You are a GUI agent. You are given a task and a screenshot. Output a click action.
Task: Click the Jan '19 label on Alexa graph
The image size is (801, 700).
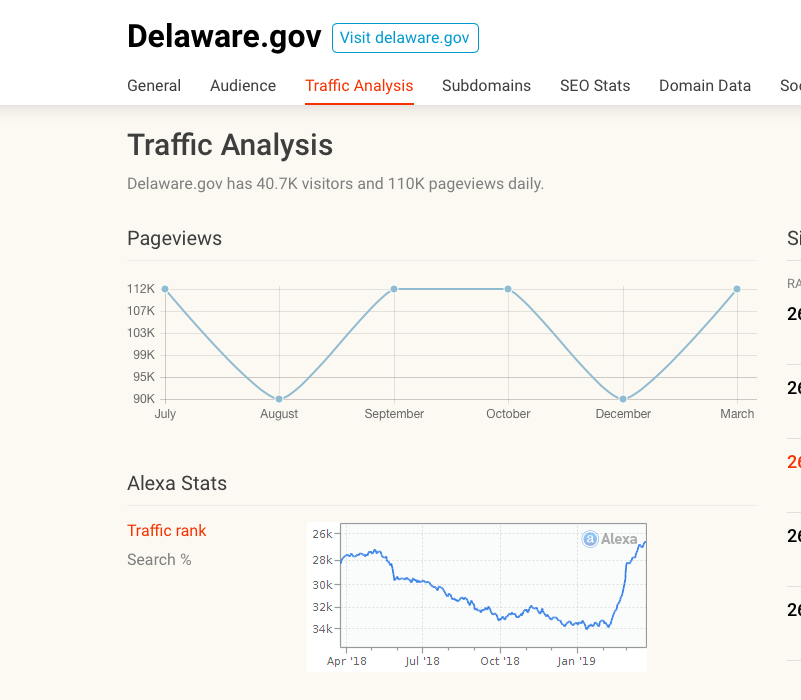576,661
